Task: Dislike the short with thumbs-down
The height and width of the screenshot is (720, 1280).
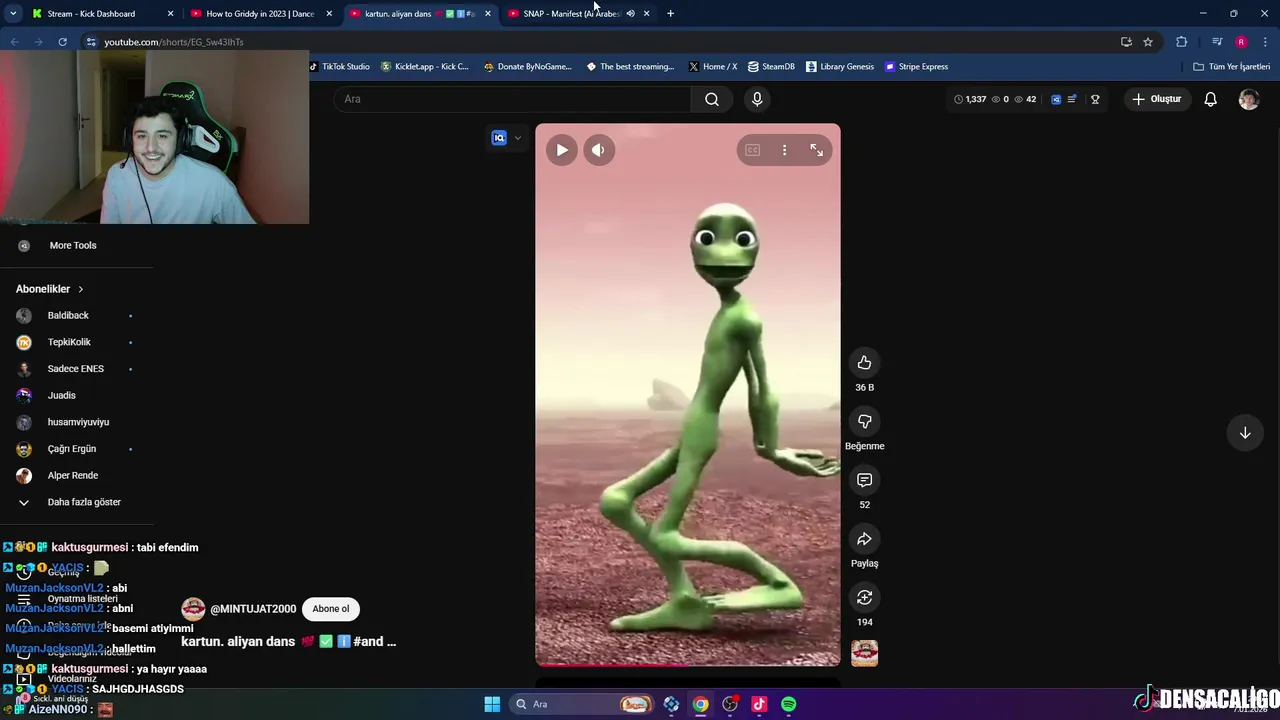Action: coord(864,421)
